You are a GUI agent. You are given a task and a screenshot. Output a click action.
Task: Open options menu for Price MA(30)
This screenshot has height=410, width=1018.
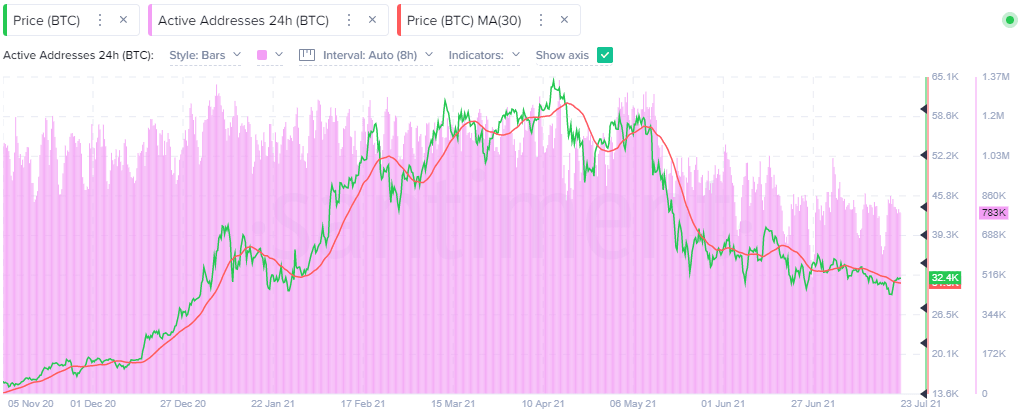539,20
